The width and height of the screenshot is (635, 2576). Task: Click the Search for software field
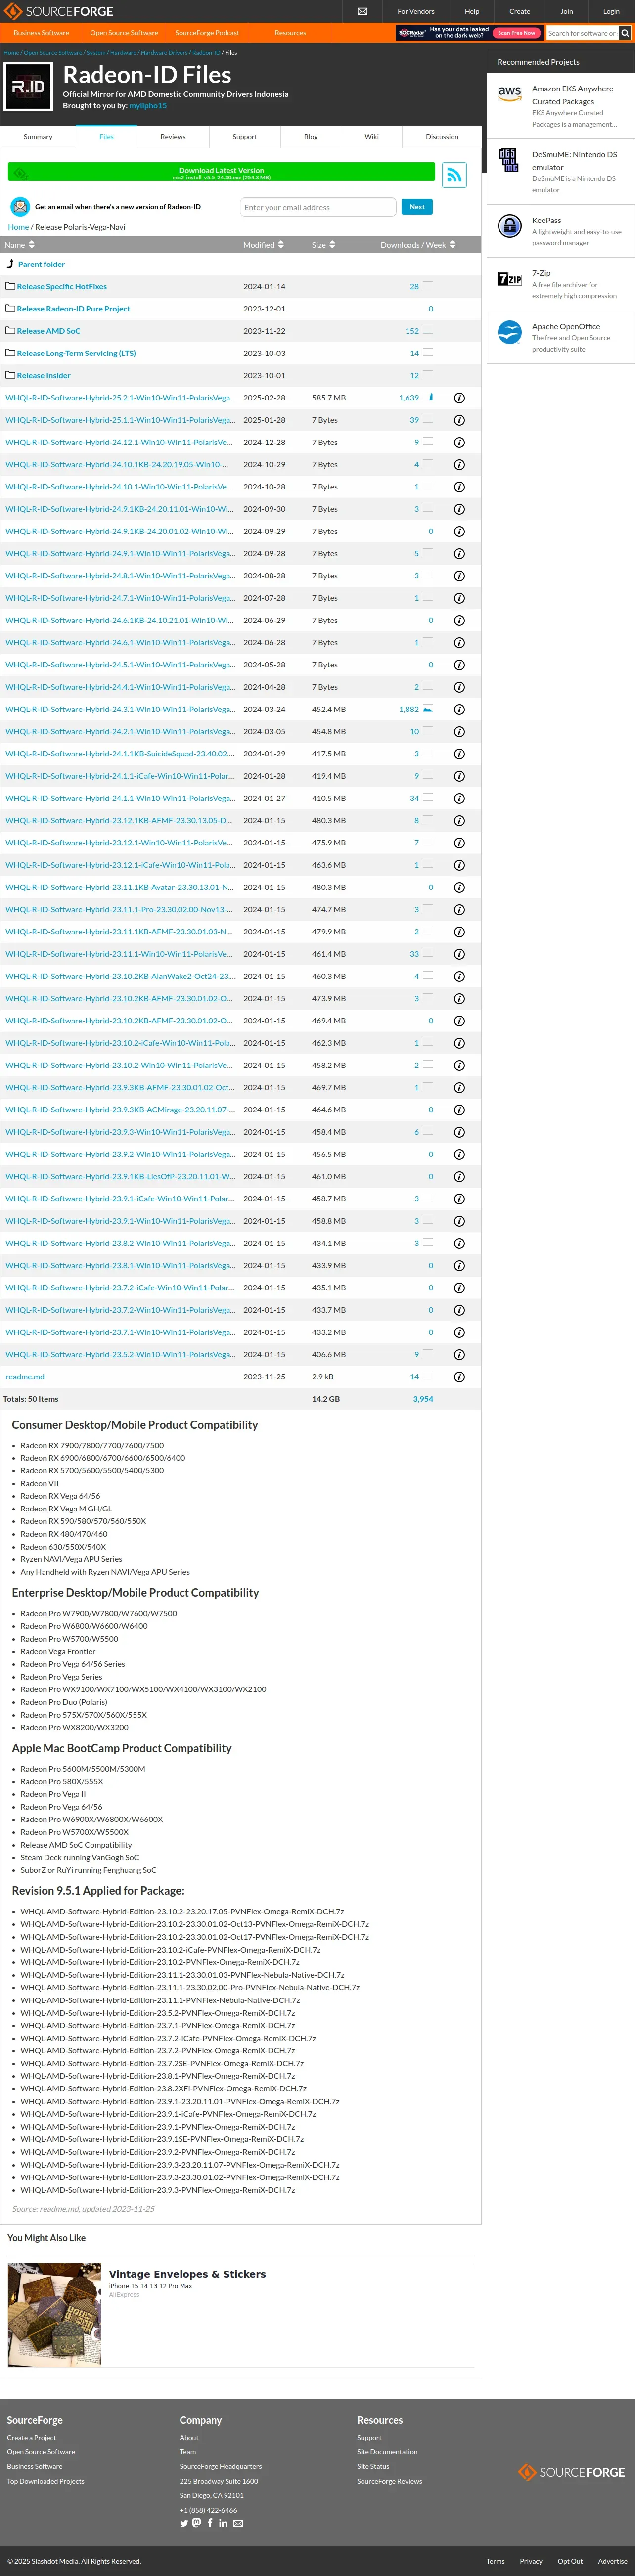click(x=582, y=33)
